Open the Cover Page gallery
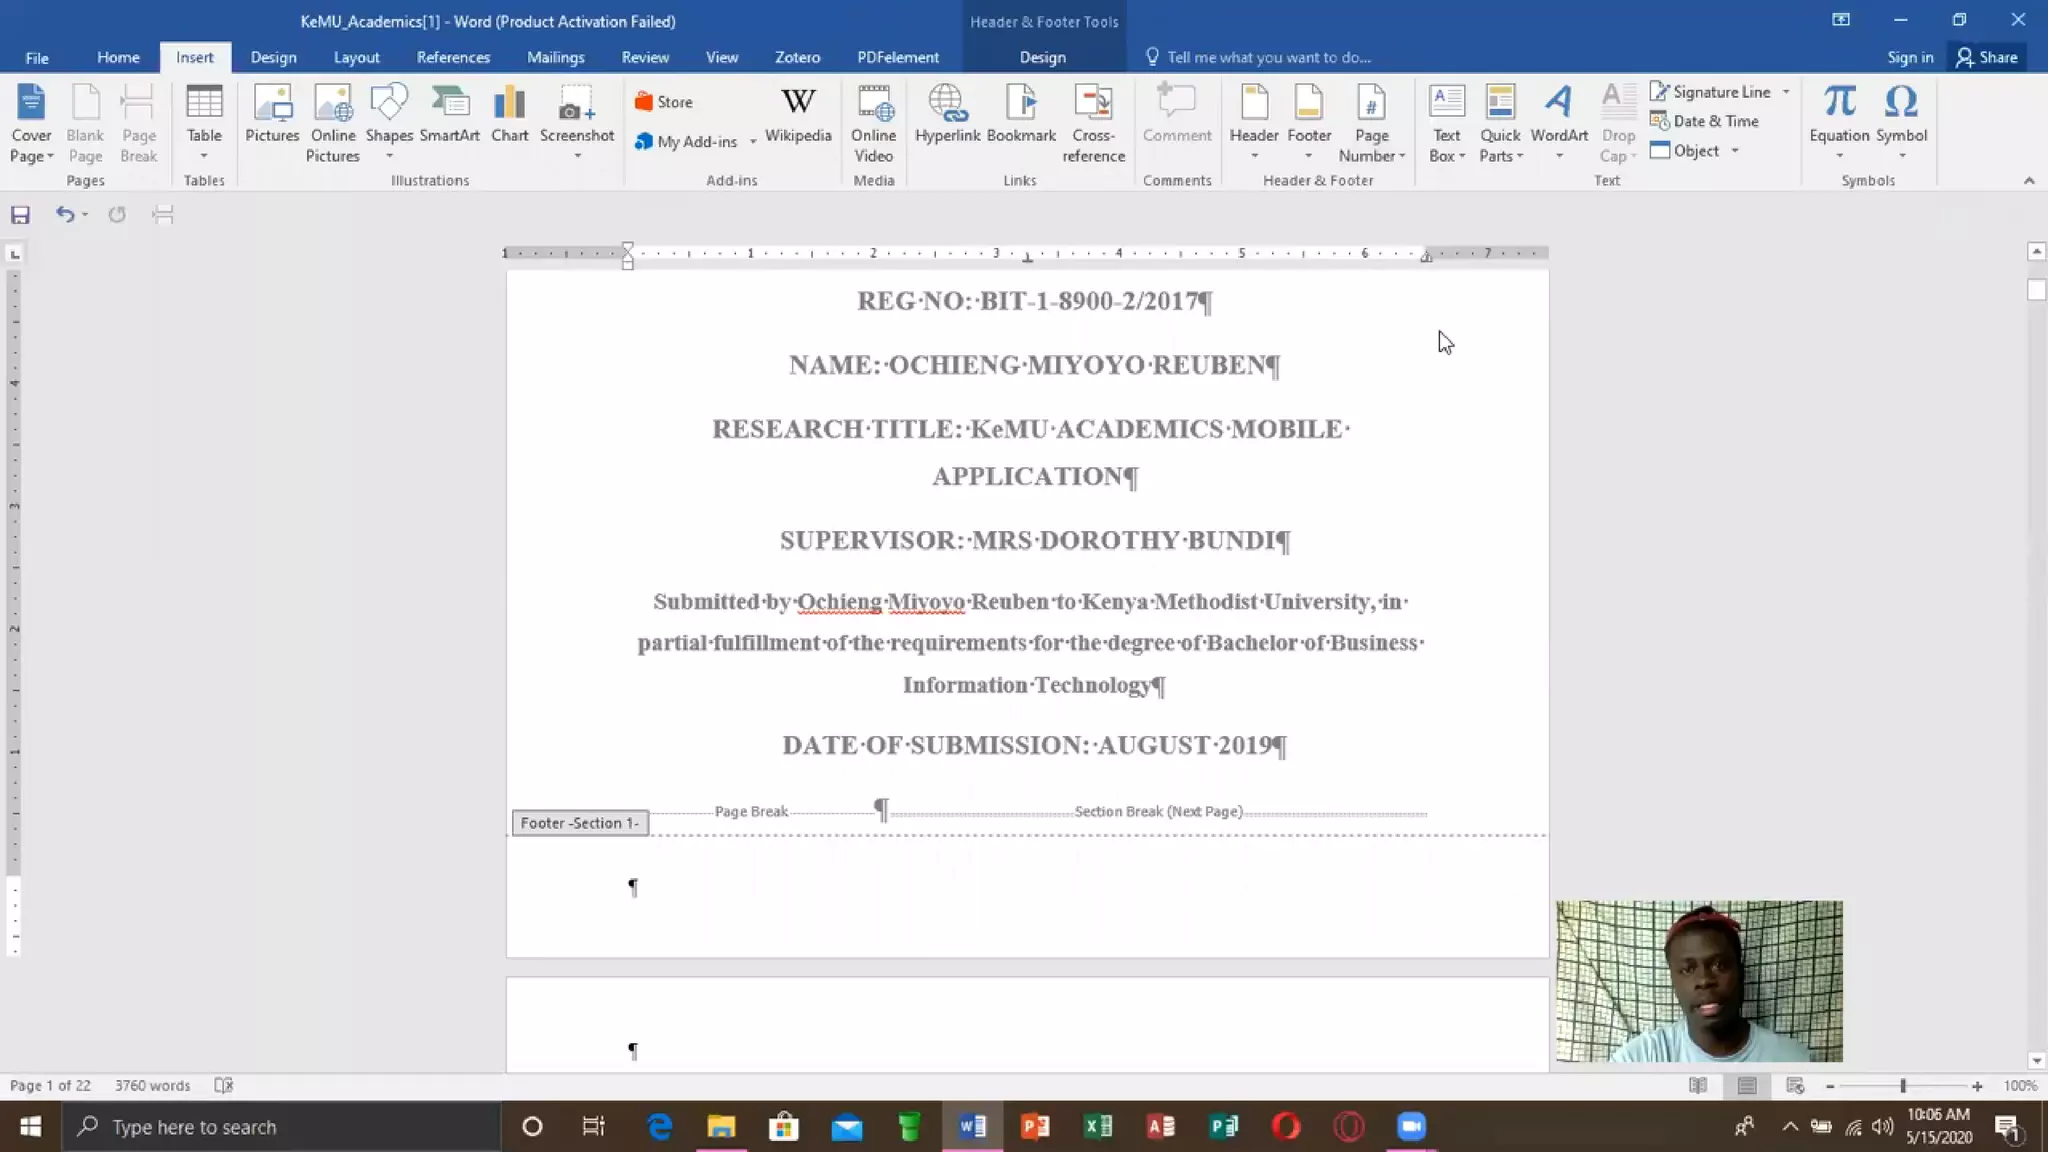 [x=31, y=124]
